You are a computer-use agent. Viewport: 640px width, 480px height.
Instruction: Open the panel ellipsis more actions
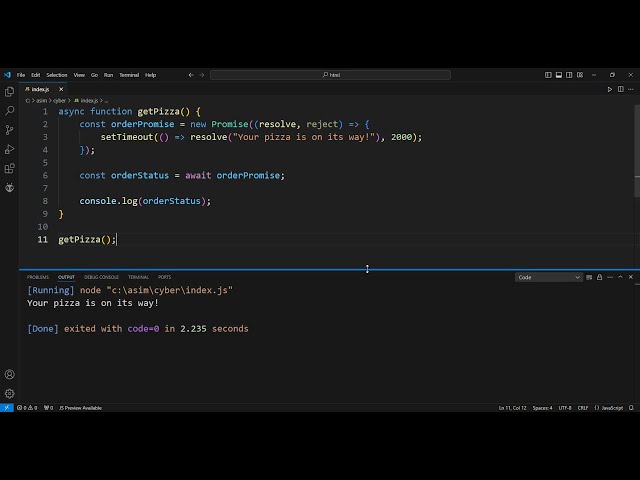coord(610,277)
